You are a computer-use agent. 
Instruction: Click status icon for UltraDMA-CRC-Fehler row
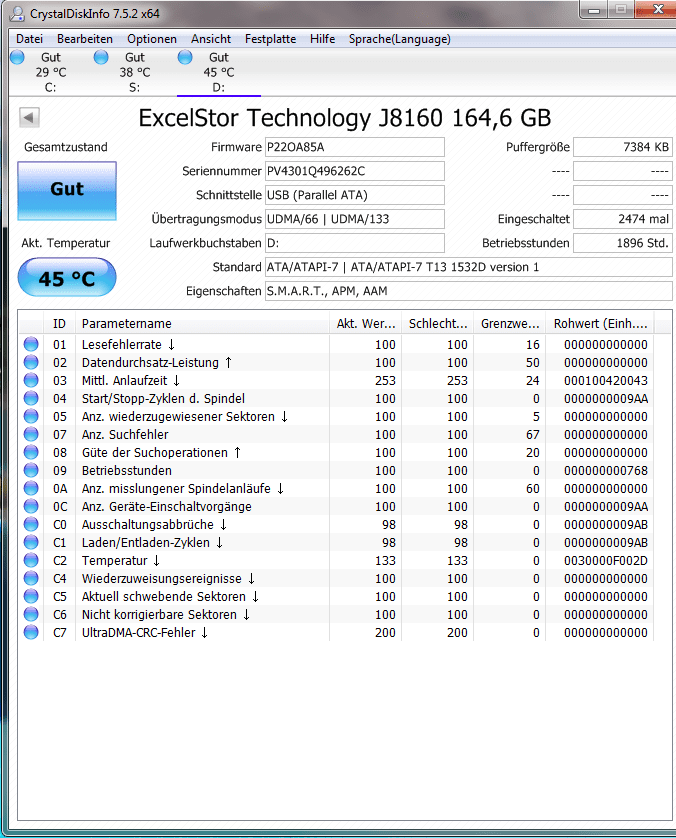tap(31, 632)
